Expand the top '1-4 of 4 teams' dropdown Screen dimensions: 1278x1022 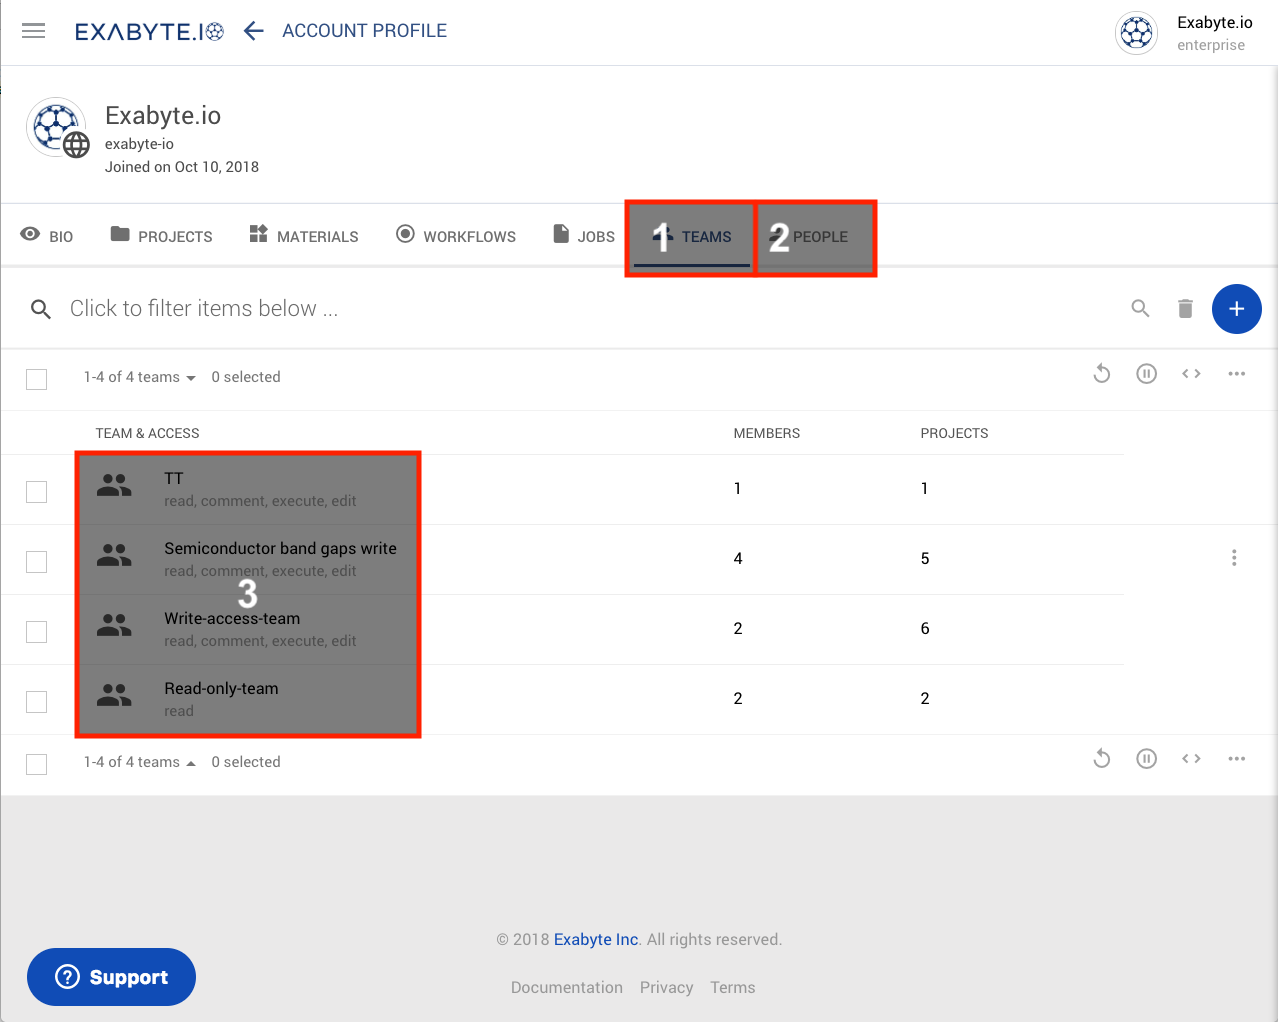pos(140,377)
